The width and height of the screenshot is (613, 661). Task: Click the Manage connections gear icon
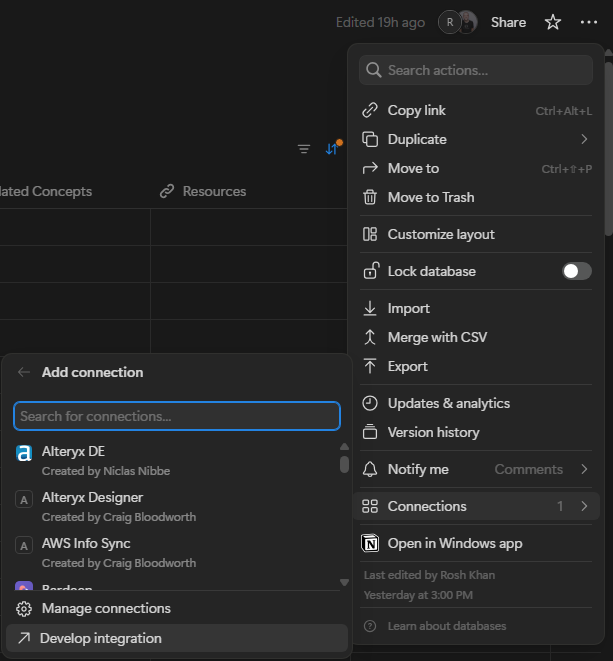tap(24, 609)
